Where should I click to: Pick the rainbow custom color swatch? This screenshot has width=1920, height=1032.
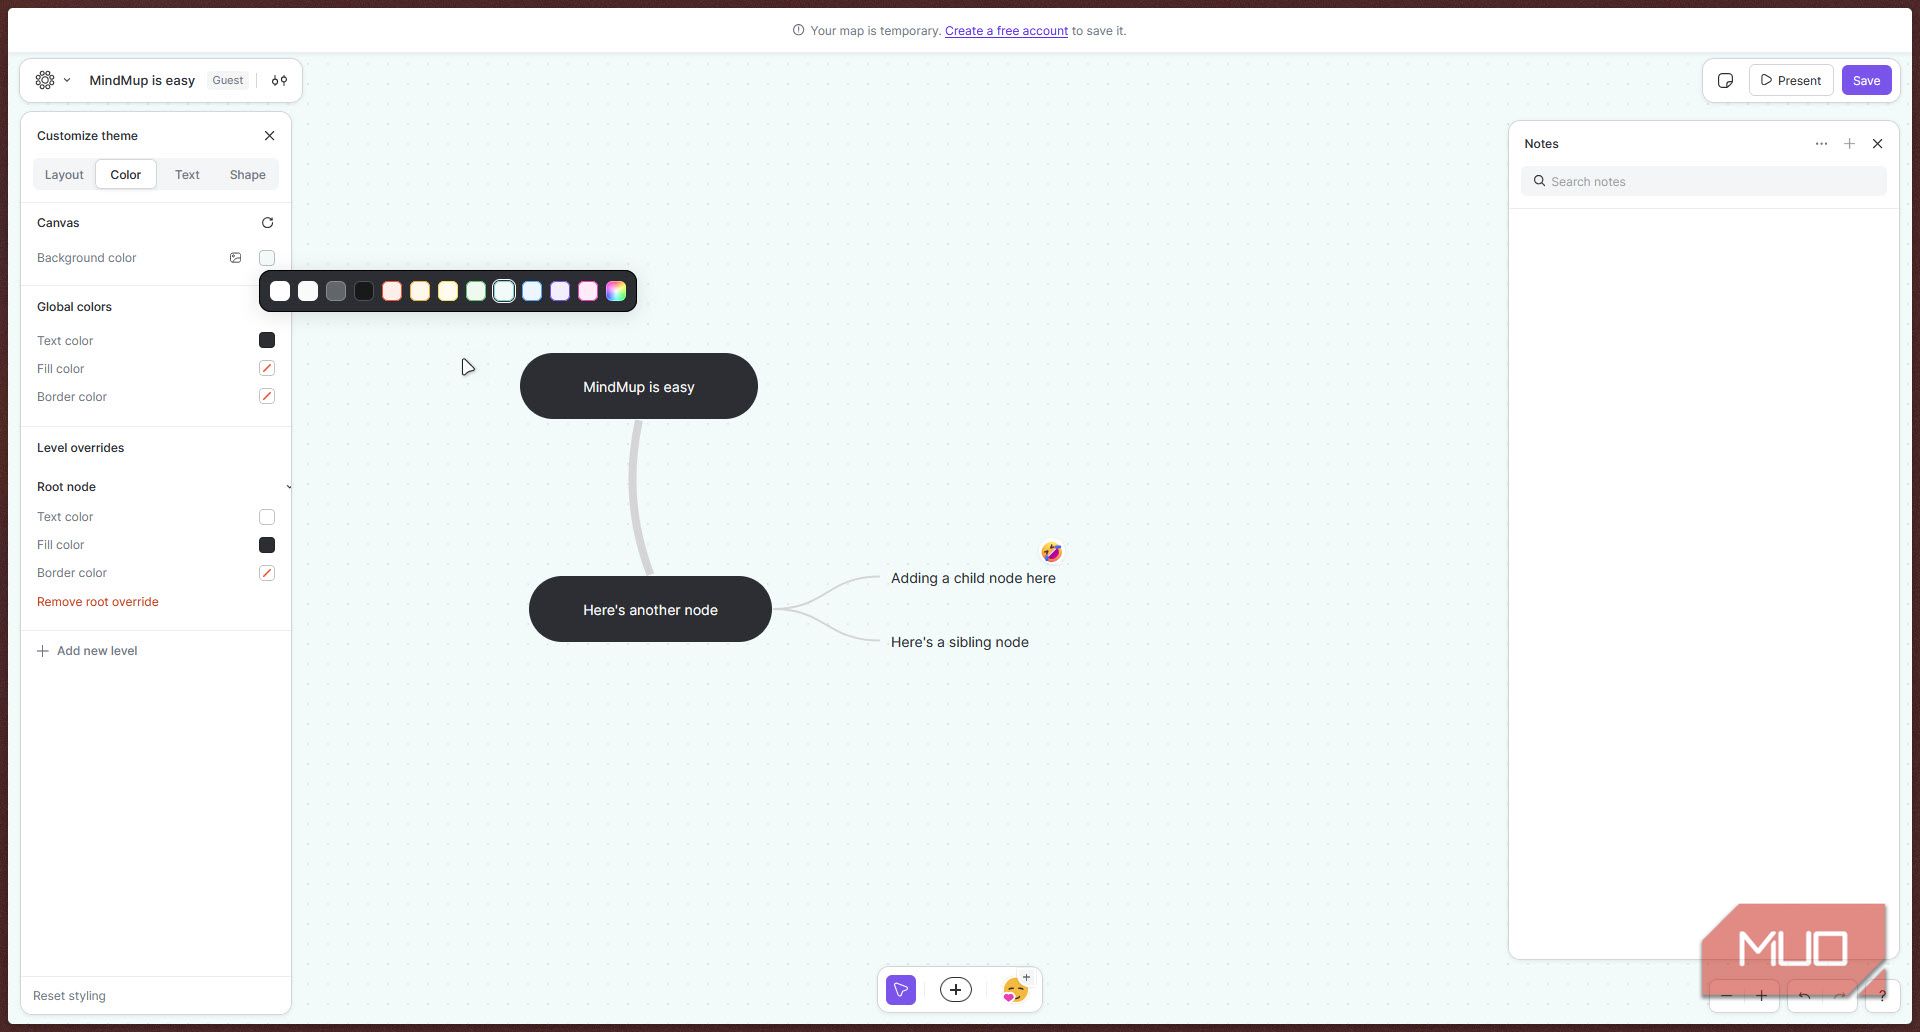[616, 291]
